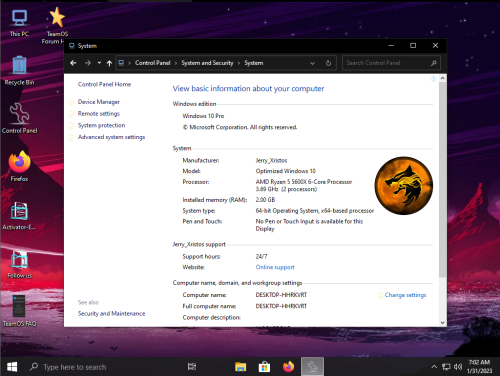500x376 pixels.
Task: Open the network tray icon
Action: pos(446,367)
